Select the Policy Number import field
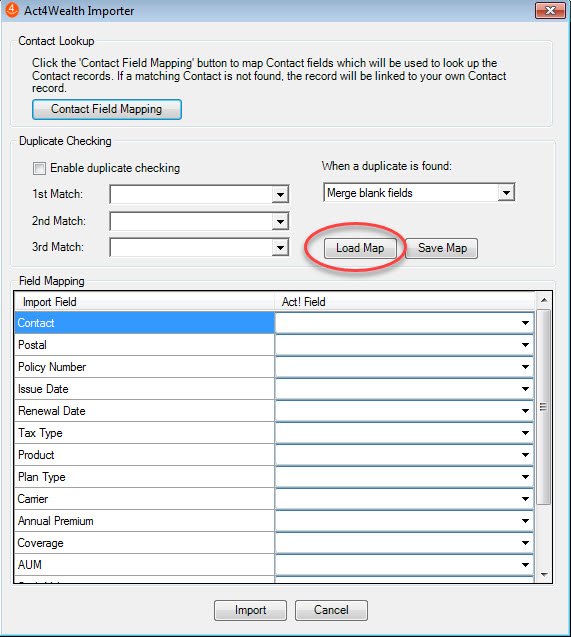 click(x=145, y=367)
